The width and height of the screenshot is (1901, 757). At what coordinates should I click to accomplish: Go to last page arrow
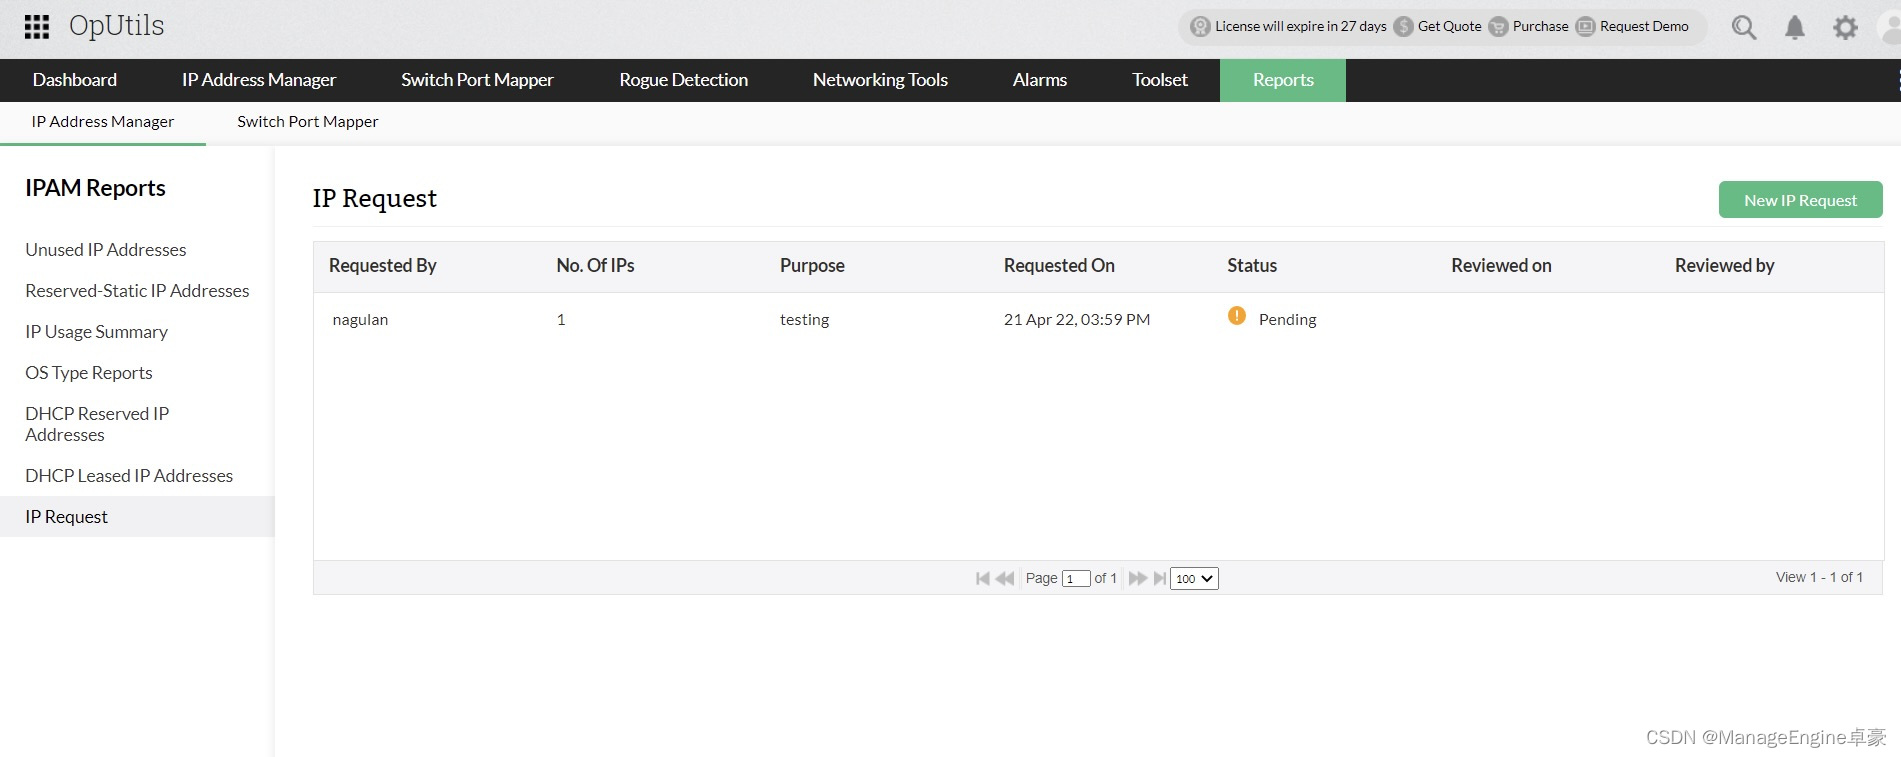tap(1160, 578)
